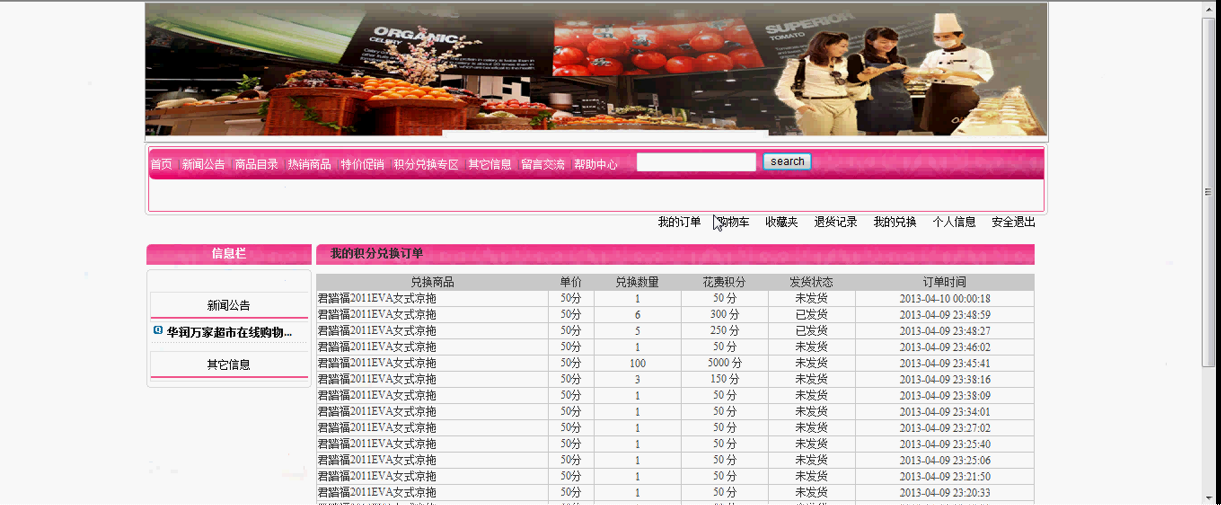Click the 新闻公告 sidebar heading
The width and height of the screenshot is (1221, 505).
pos(229,306)
